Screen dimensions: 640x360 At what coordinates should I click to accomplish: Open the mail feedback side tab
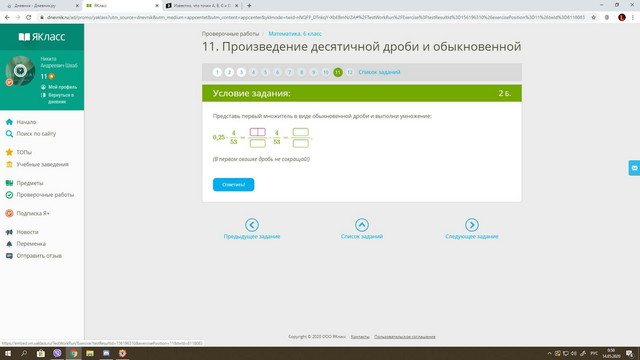pyautogui.click(x=634, y=168)
